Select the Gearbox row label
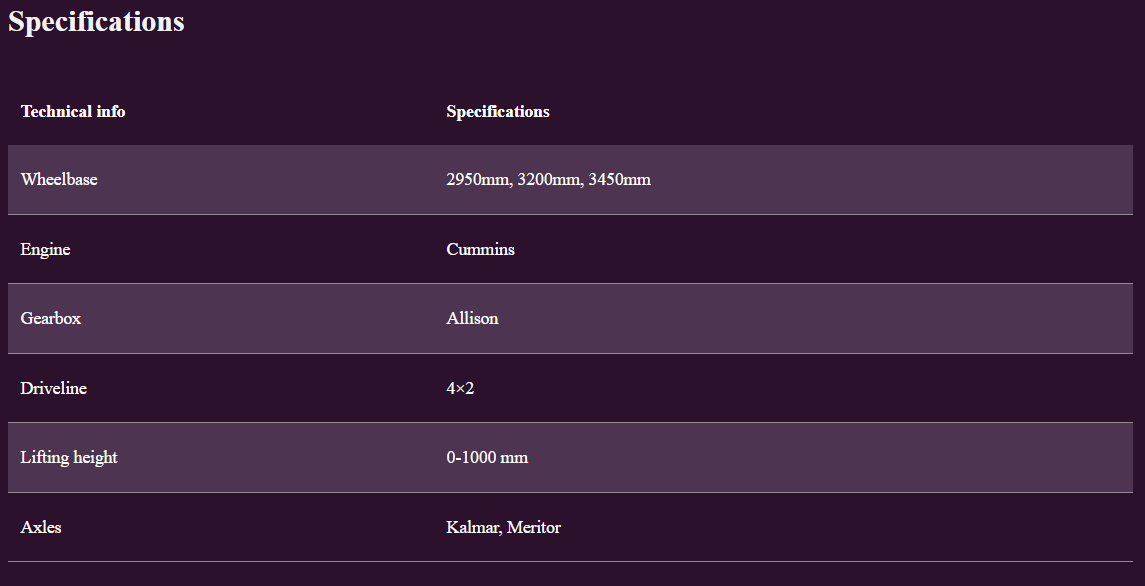Screen dimensions: 1145x586 50,319
